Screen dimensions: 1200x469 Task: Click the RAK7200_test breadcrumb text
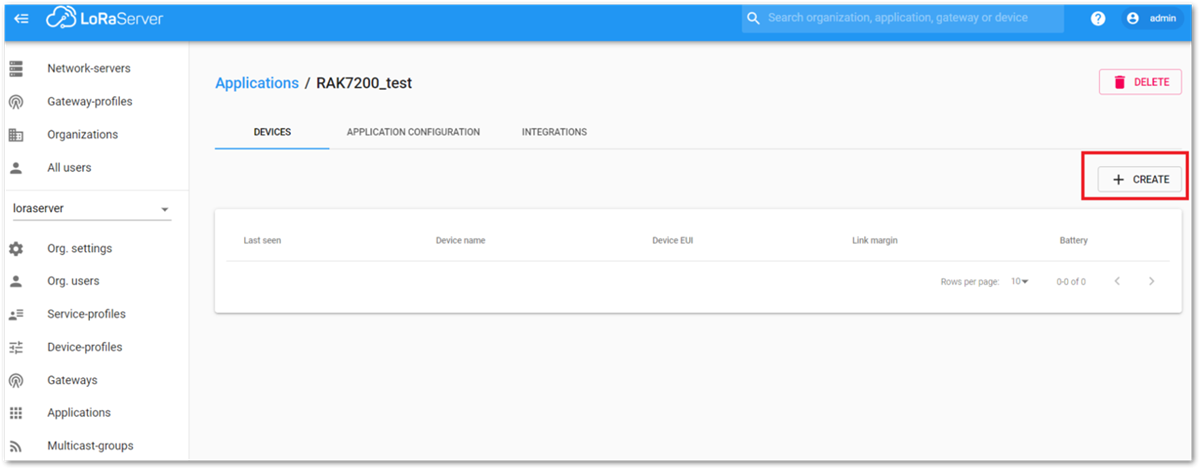click(x=364, y=83)
